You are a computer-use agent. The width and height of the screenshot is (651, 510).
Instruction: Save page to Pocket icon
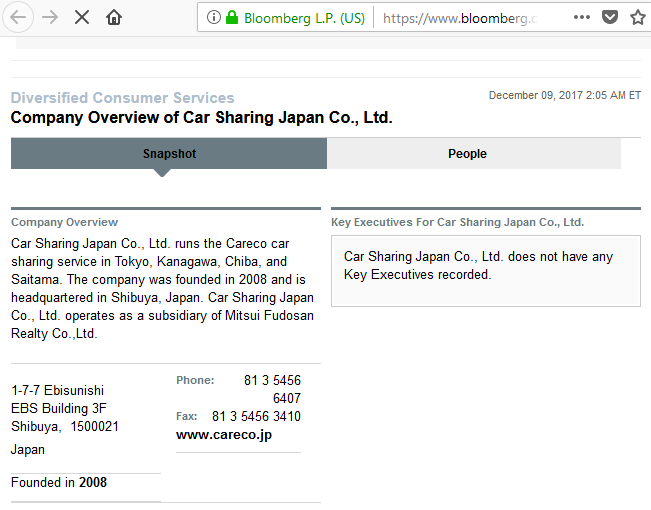[609, 17]
